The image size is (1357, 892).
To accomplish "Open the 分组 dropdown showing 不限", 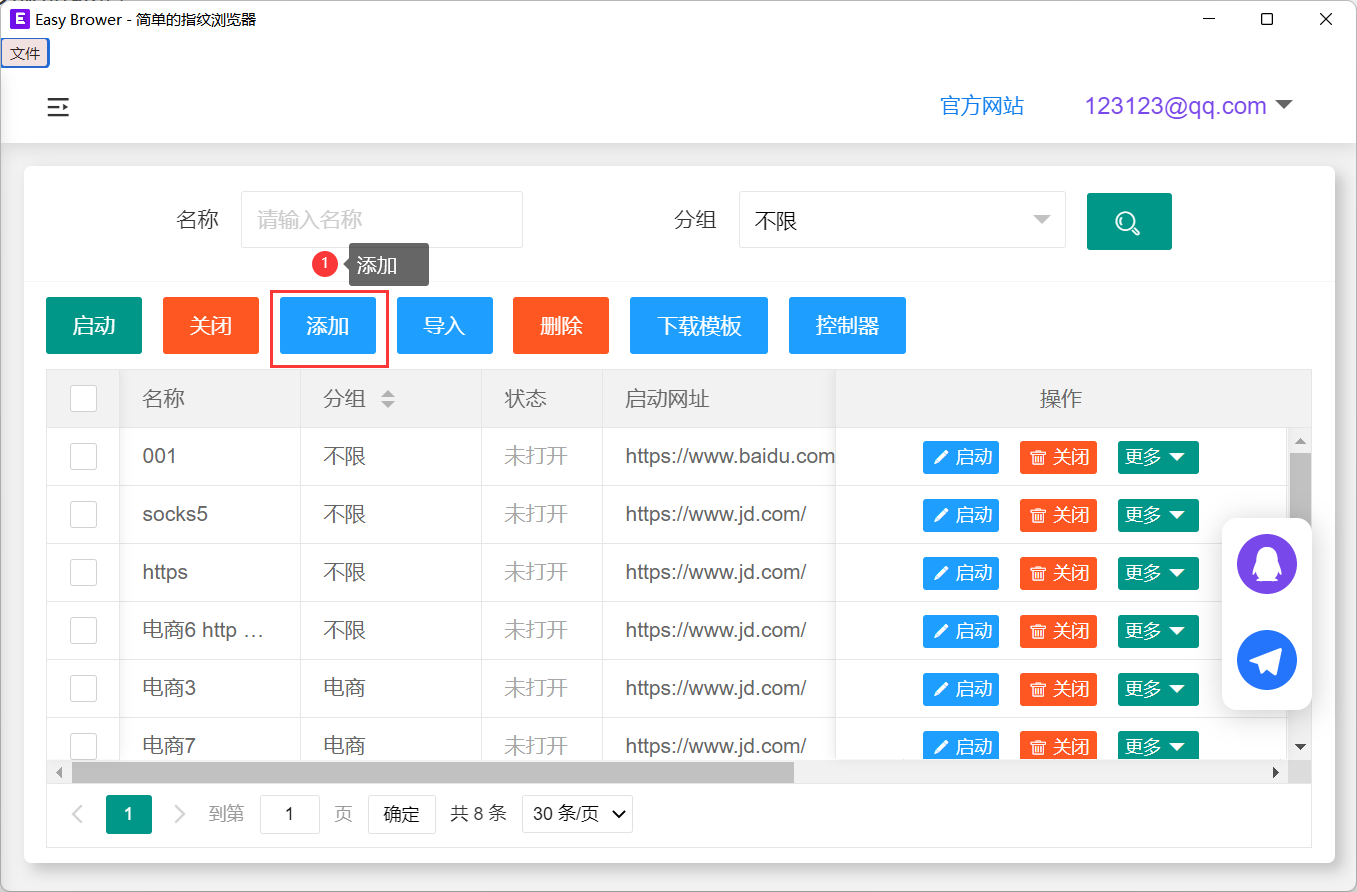I will coord(902,220).
